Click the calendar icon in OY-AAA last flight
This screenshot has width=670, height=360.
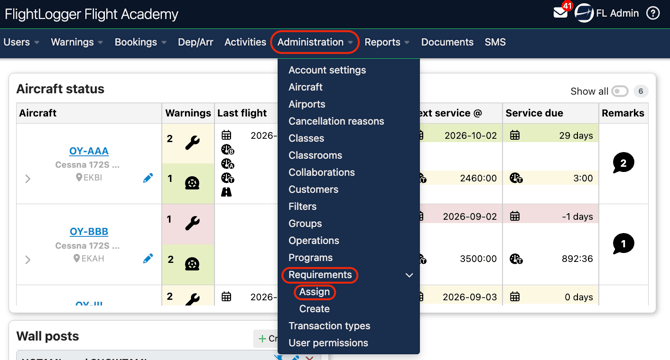226,135
